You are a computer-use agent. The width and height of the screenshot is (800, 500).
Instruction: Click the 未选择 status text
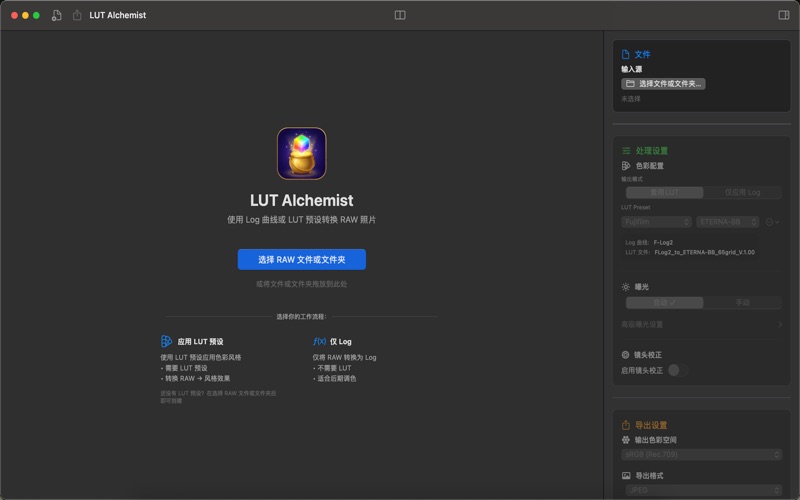631,99
